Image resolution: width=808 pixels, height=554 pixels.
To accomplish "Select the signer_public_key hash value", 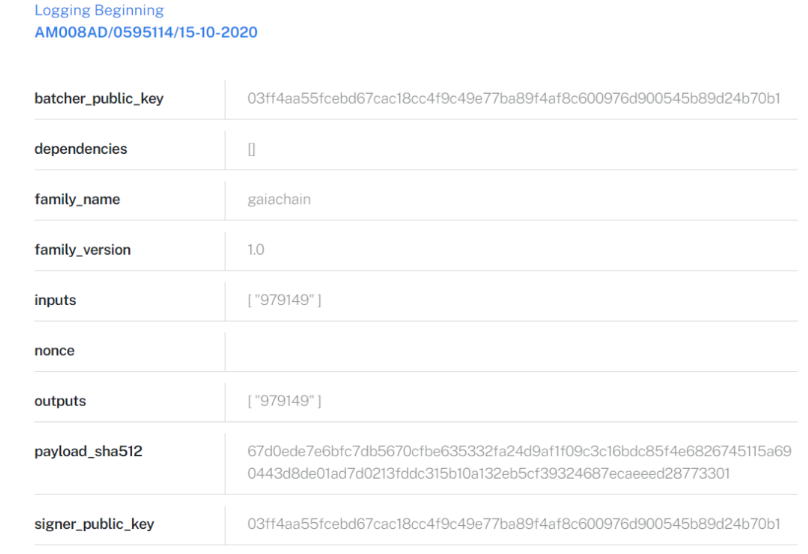I will (514, 524).
